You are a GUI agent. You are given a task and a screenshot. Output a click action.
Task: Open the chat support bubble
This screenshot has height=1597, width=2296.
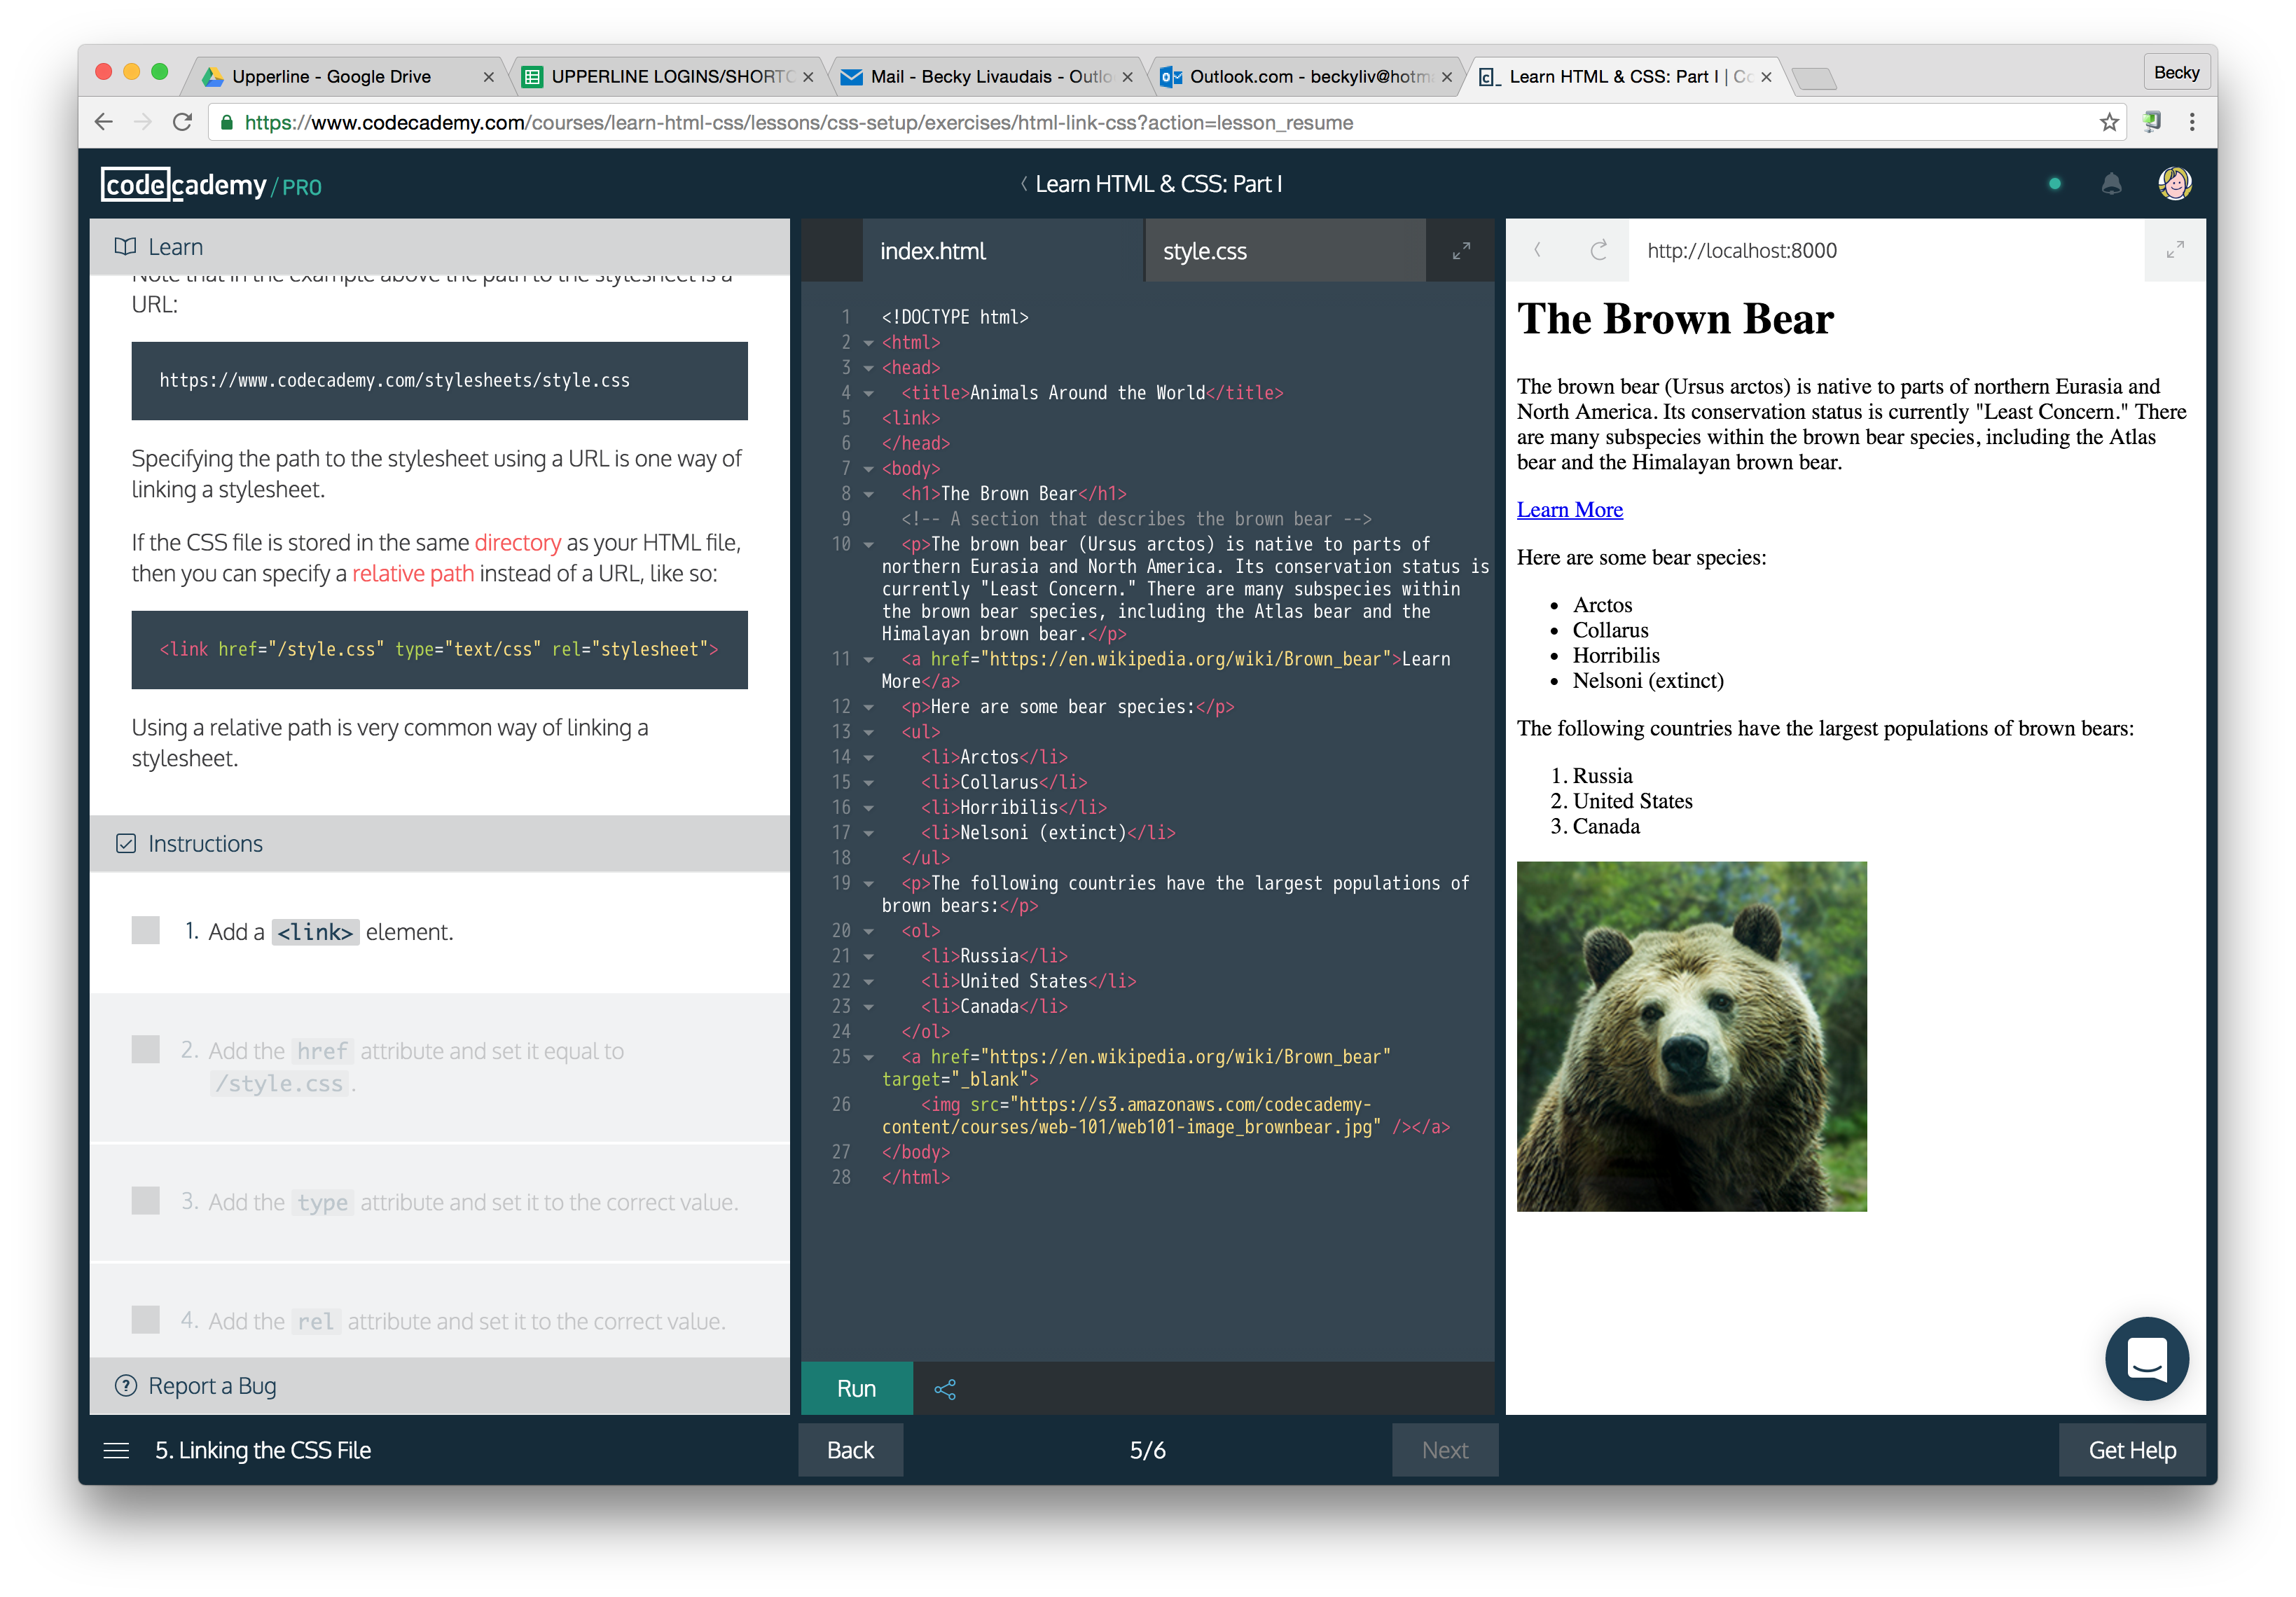pyautogui.click(x=2146, y=1359)
